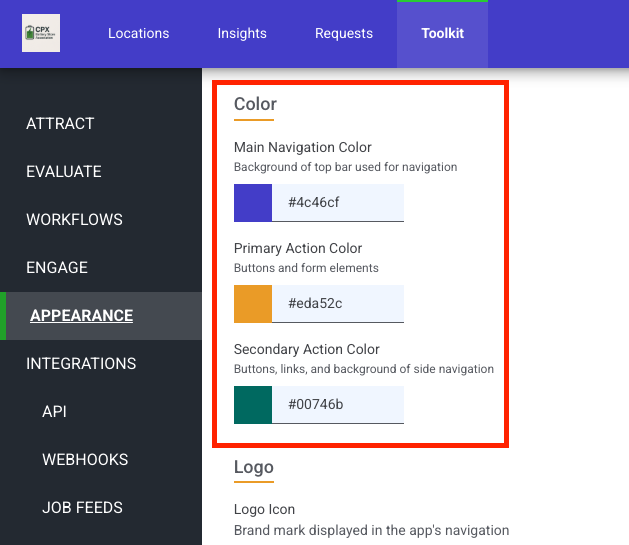Go to the Requests tab

344,33
